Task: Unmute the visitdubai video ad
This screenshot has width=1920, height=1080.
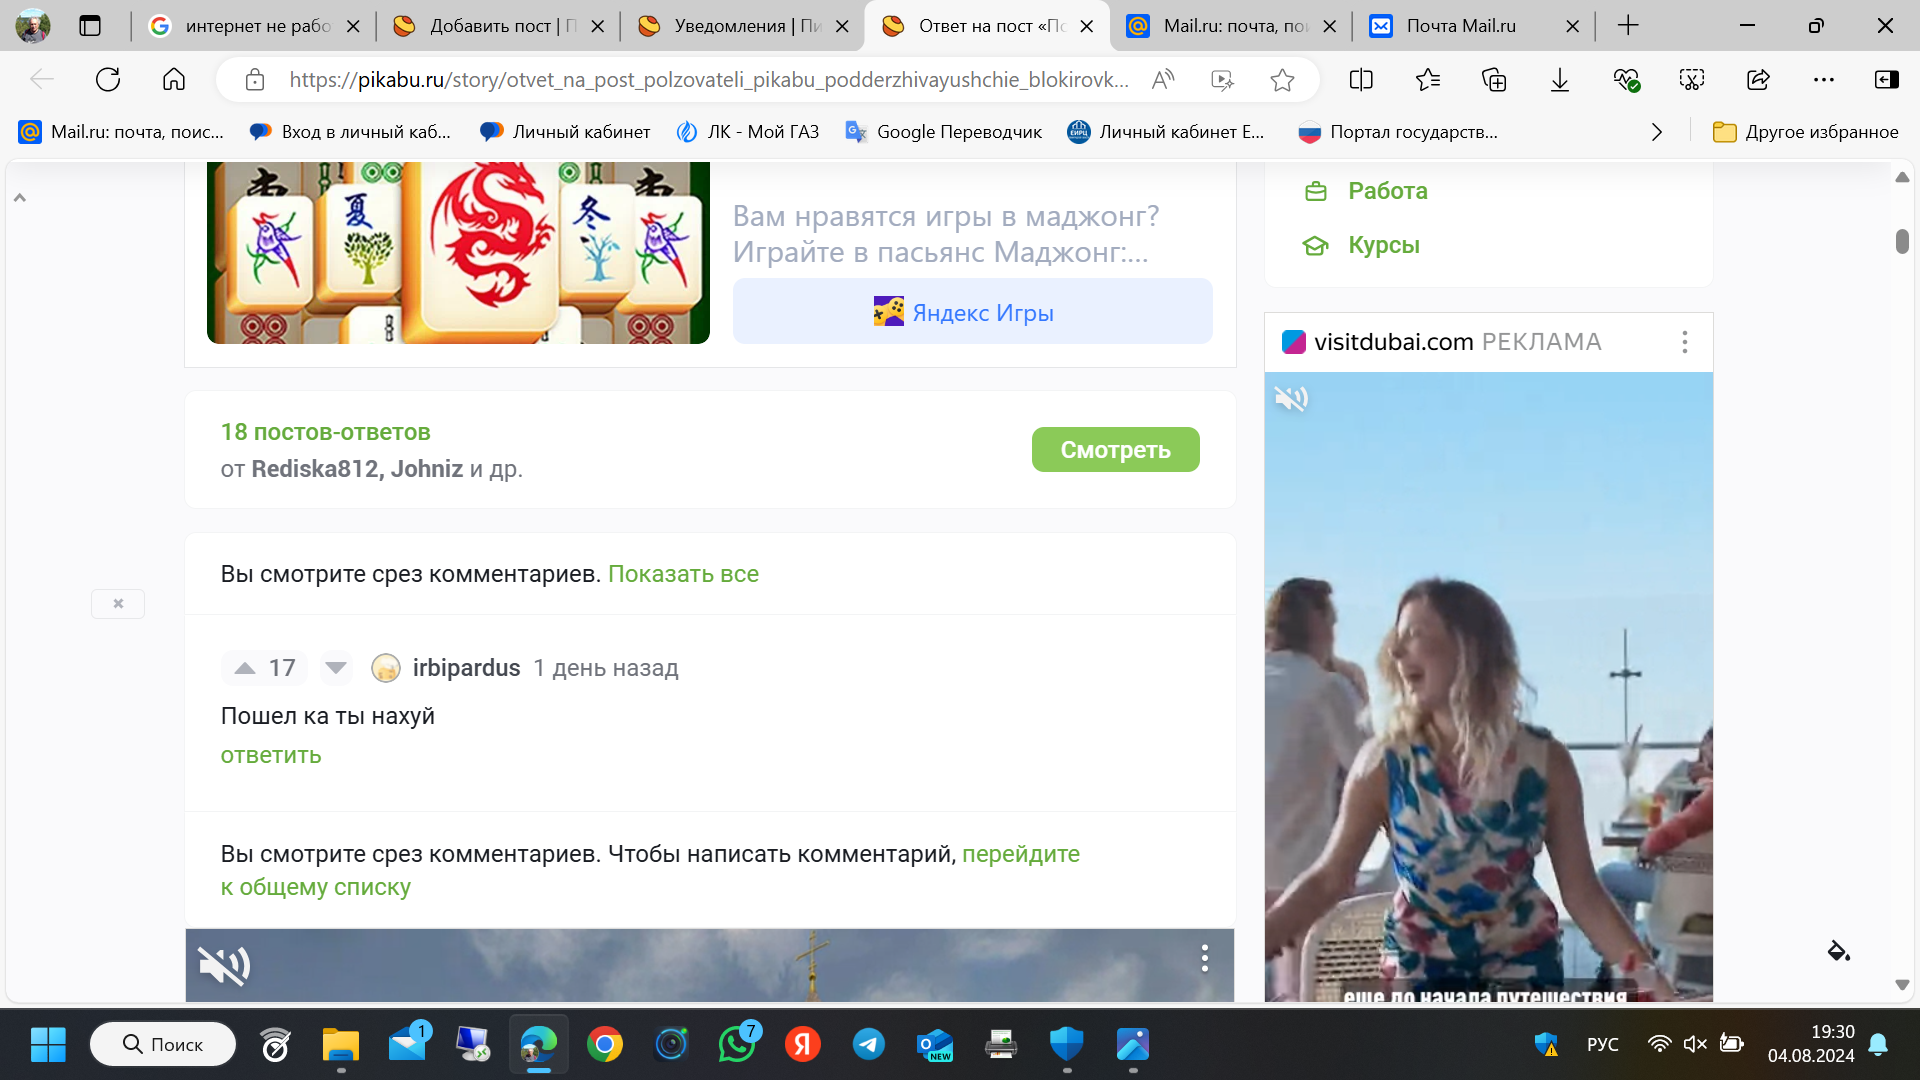Action: (x=1291, y=399)
